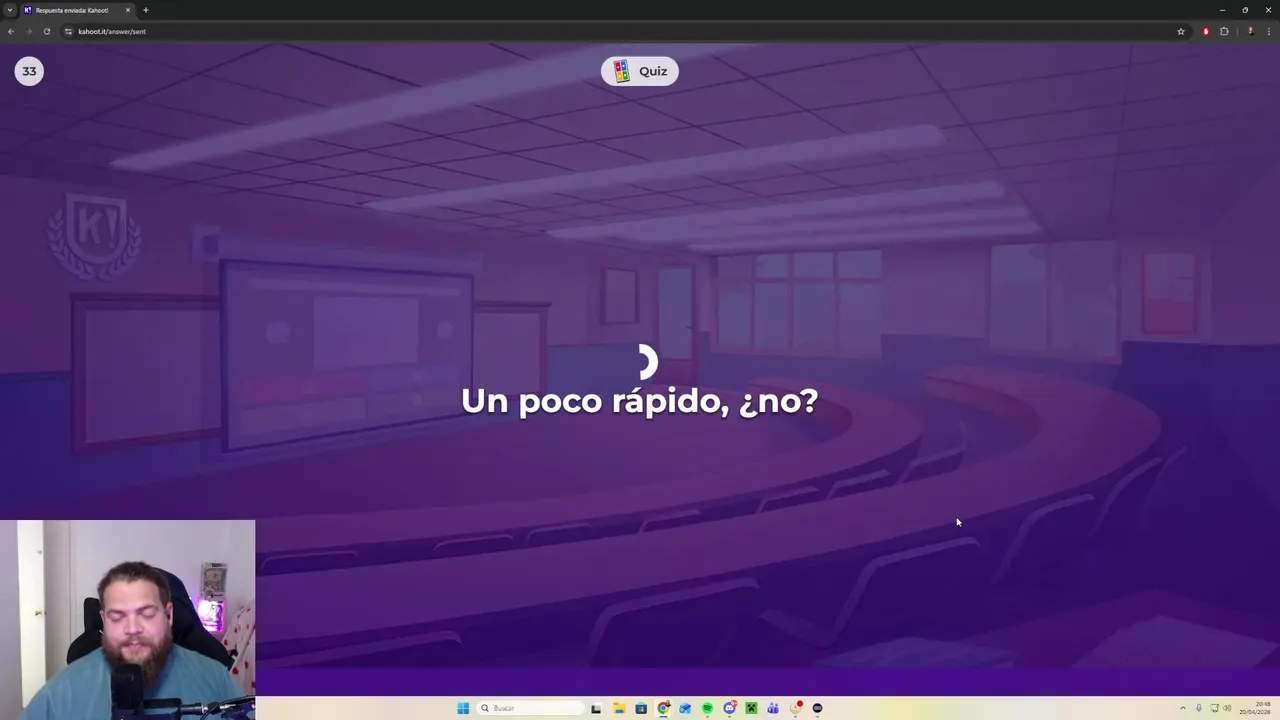Open Minecraft from the taskbar
Image resolution: width=1280 pixels, height=720 pixels.
(x=751, y=708)
